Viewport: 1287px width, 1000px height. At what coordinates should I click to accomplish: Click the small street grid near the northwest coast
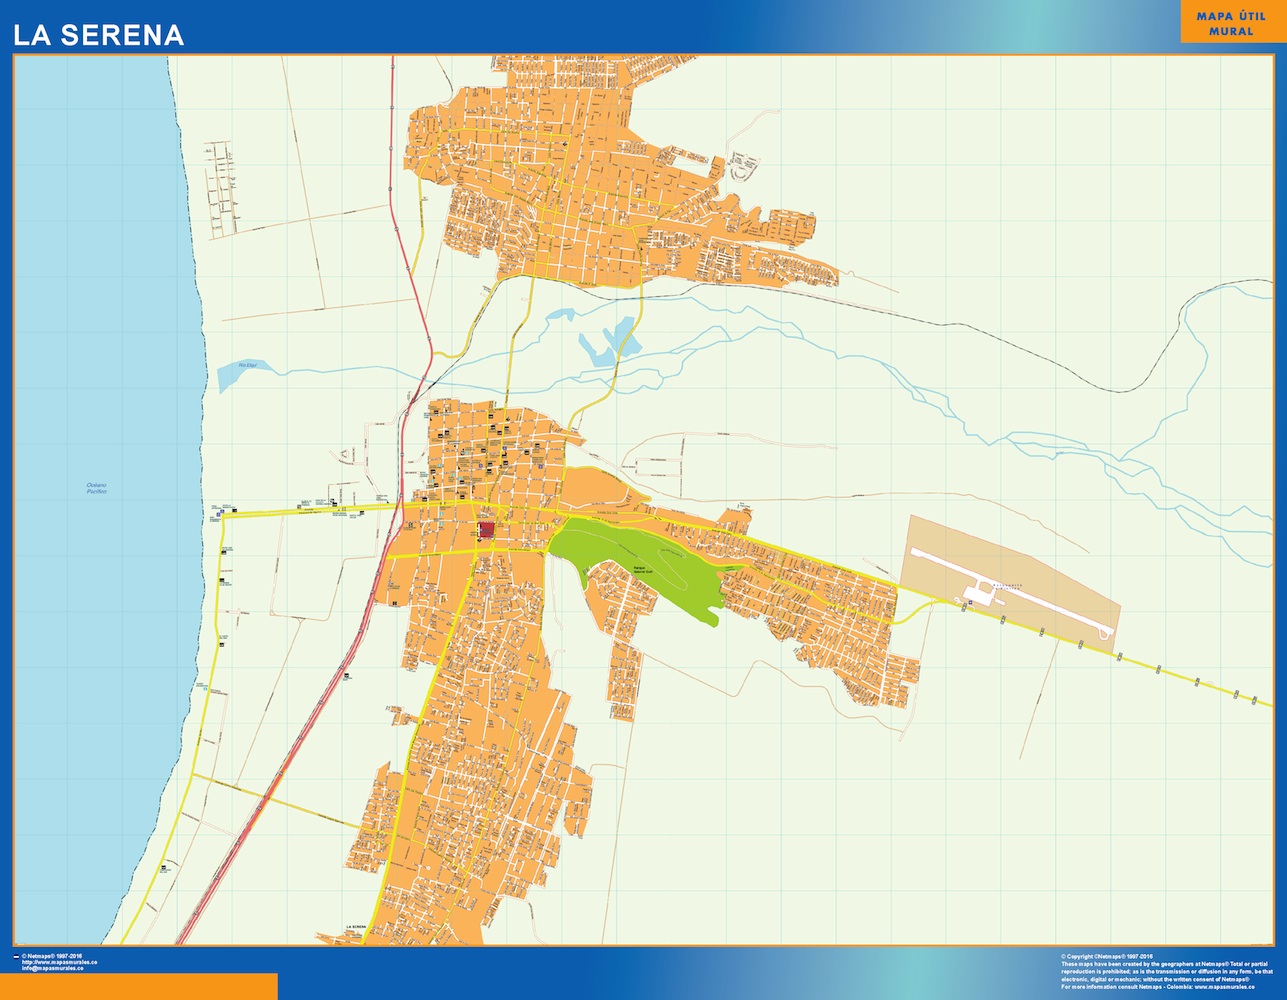point(221,188)
